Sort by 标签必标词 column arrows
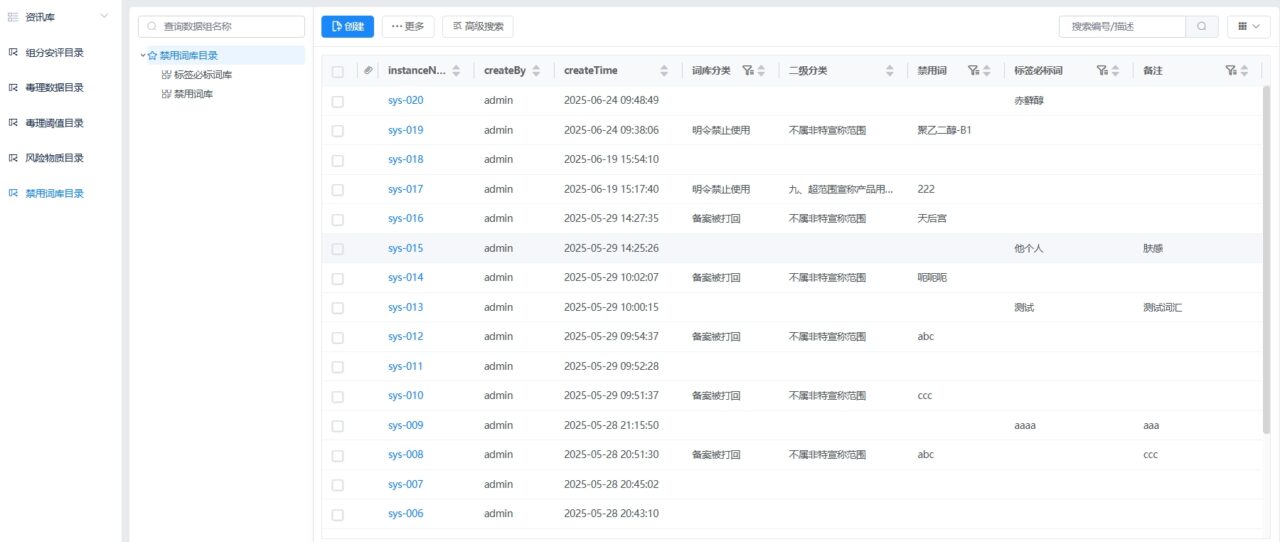 pos(1116,71)
